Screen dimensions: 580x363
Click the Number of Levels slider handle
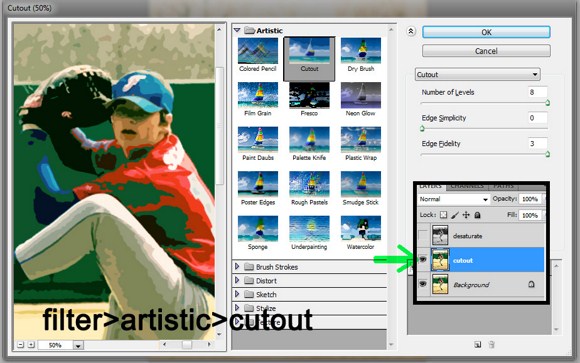coord(547,103)
